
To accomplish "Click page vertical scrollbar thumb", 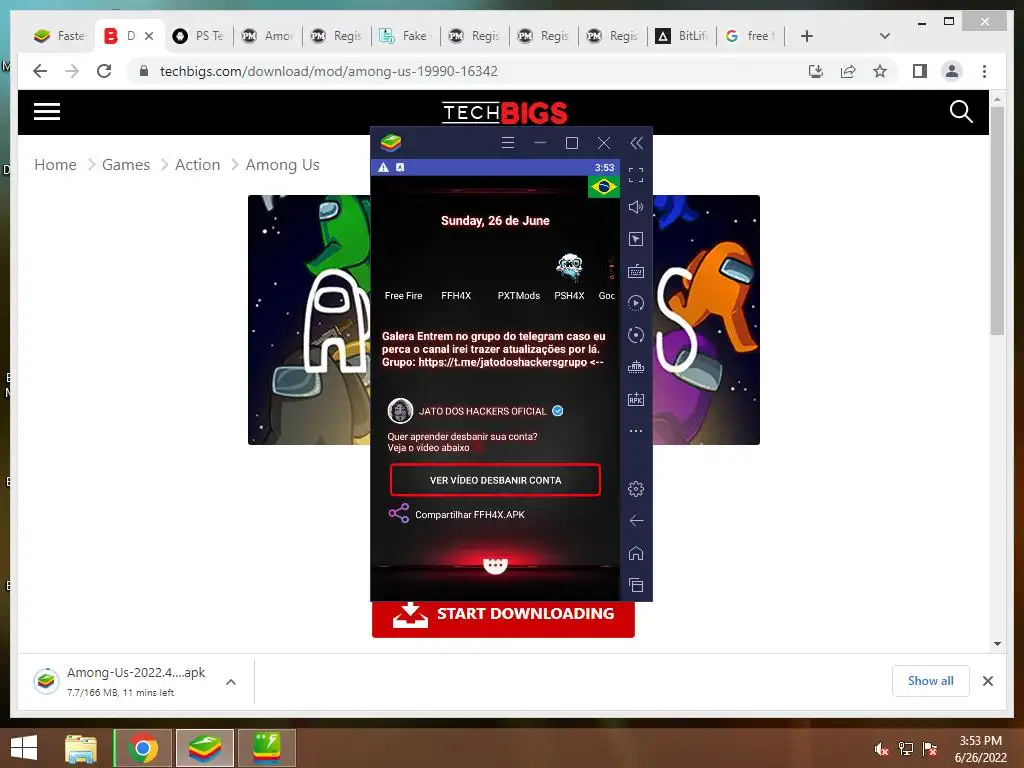I will (x=997, y=221).
